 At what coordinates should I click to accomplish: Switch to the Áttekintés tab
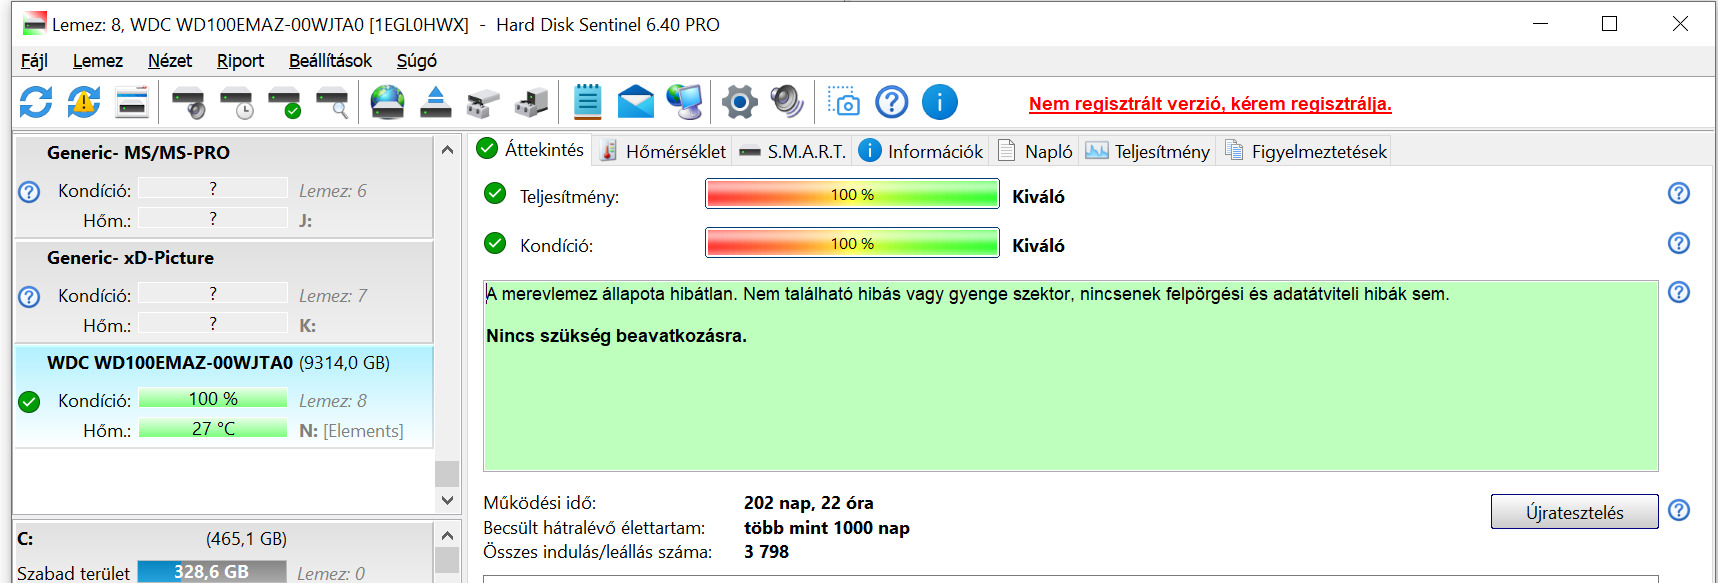[531, 150]
